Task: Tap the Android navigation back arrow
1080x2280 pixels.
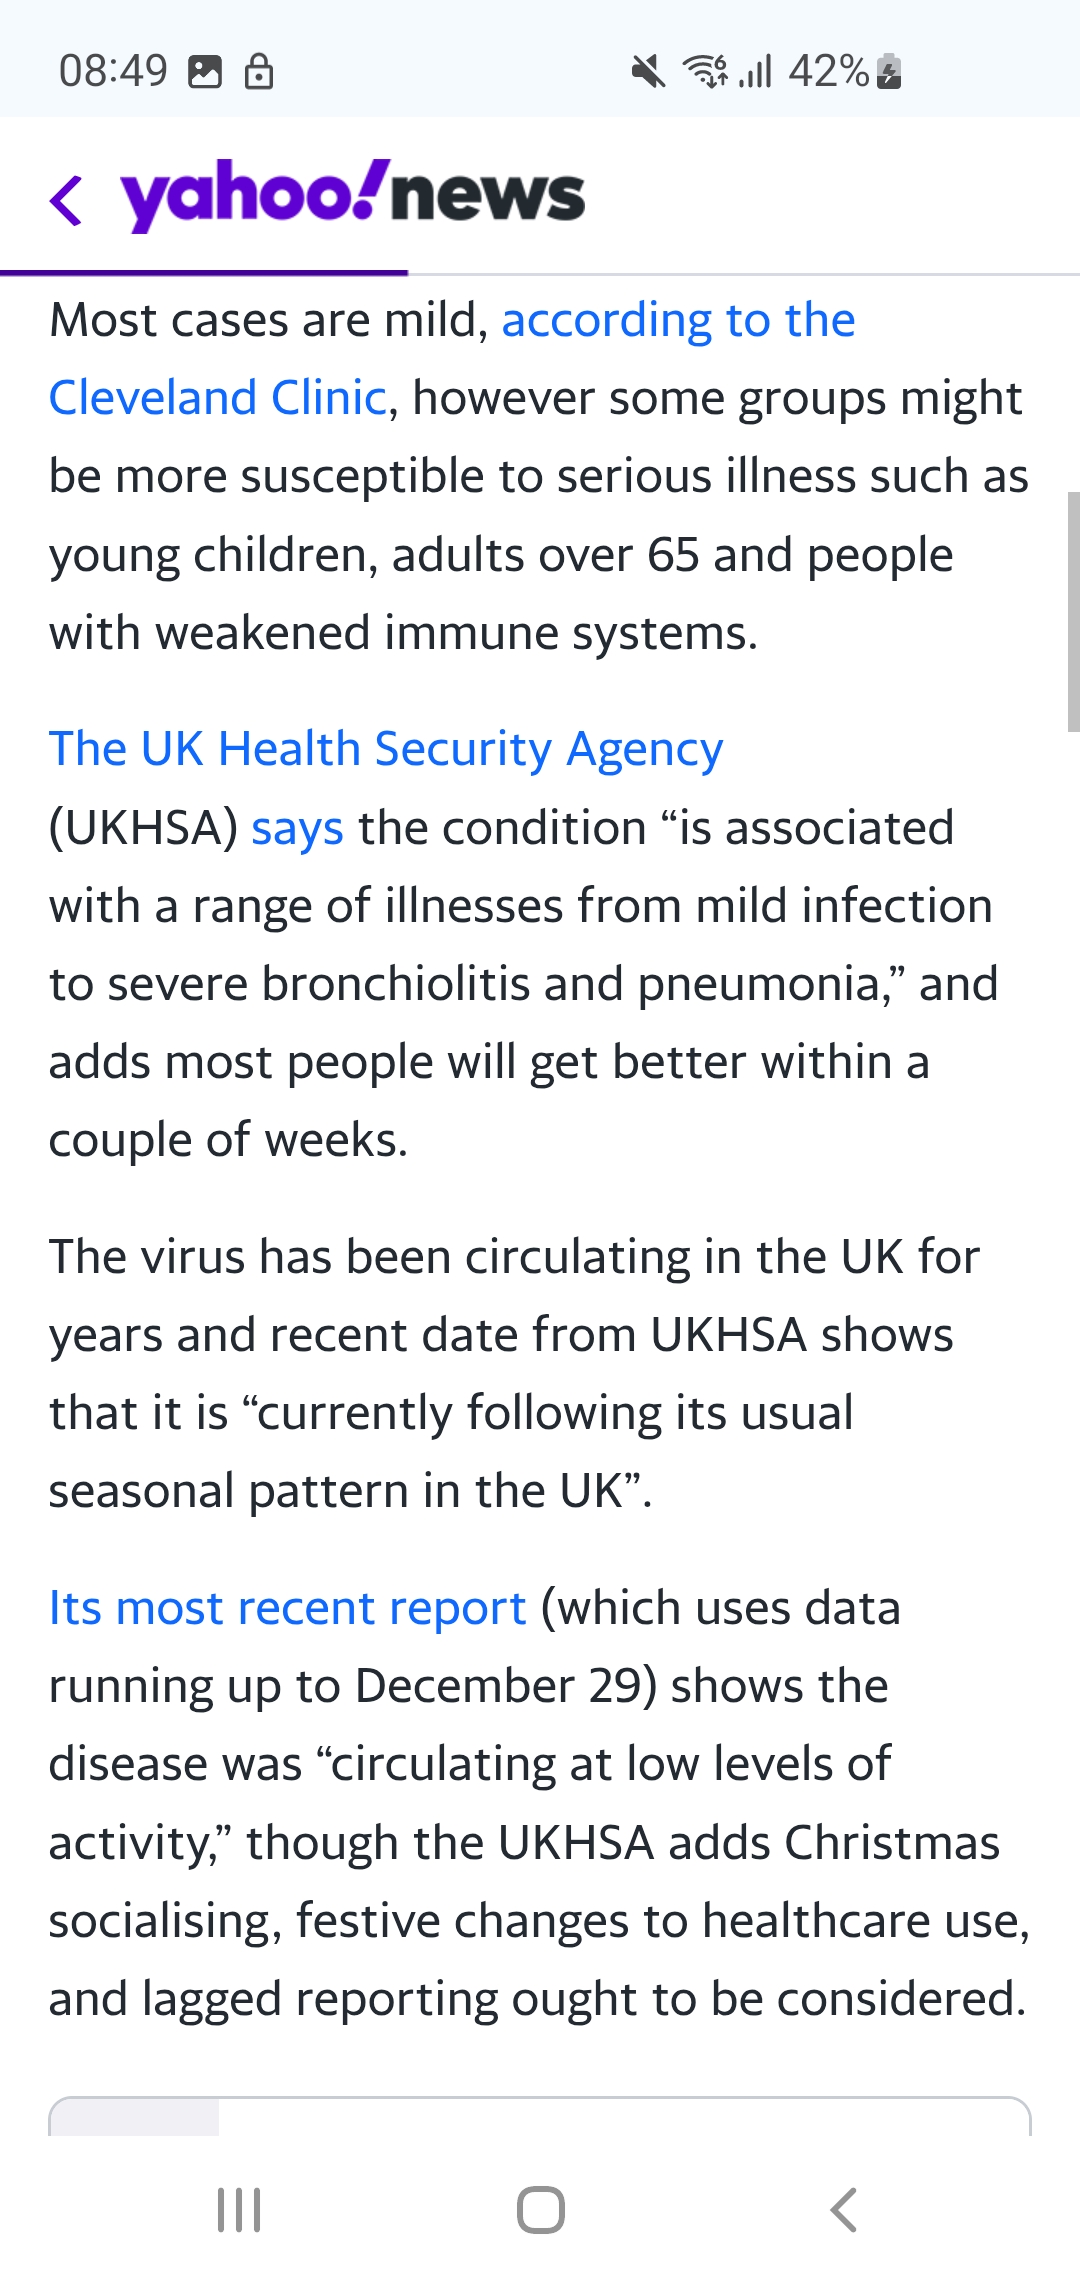Action: [843, 2210]
